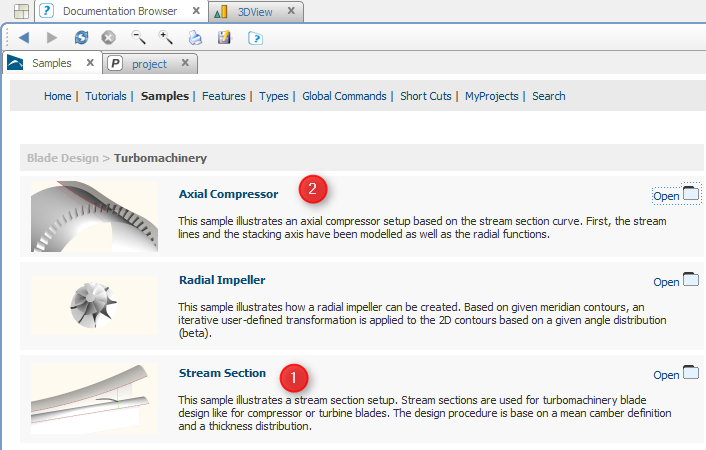The image size is (706, 450).
Task: Click the folder icon beside Stream Section Open
Action: (691, 373)
